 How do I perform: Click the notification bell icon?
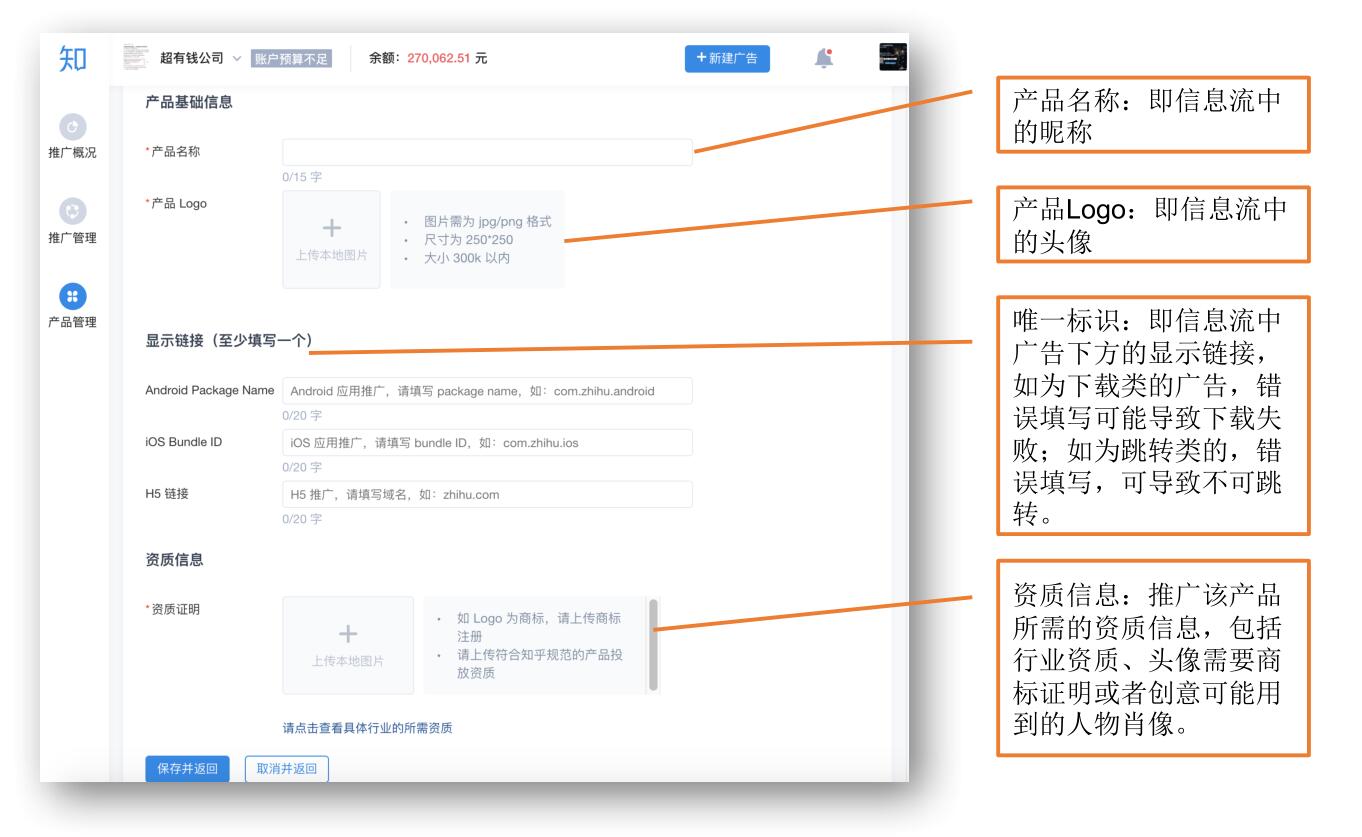(822, 58)
